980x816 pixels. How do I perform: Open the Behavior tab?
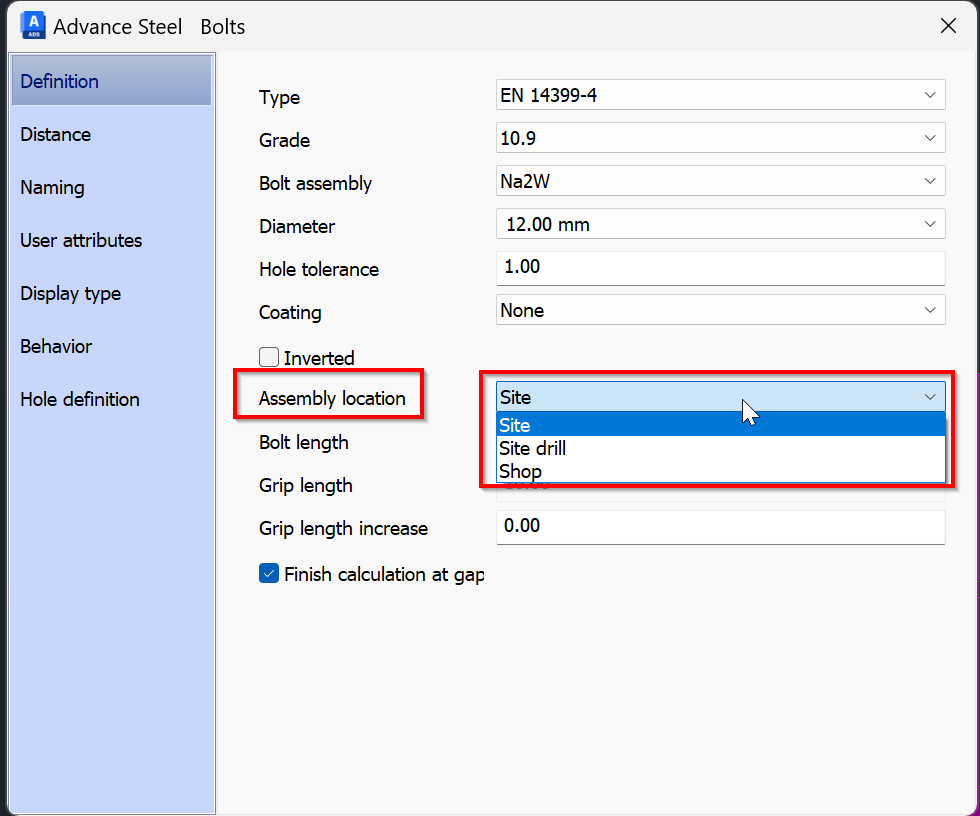(56, 346)
